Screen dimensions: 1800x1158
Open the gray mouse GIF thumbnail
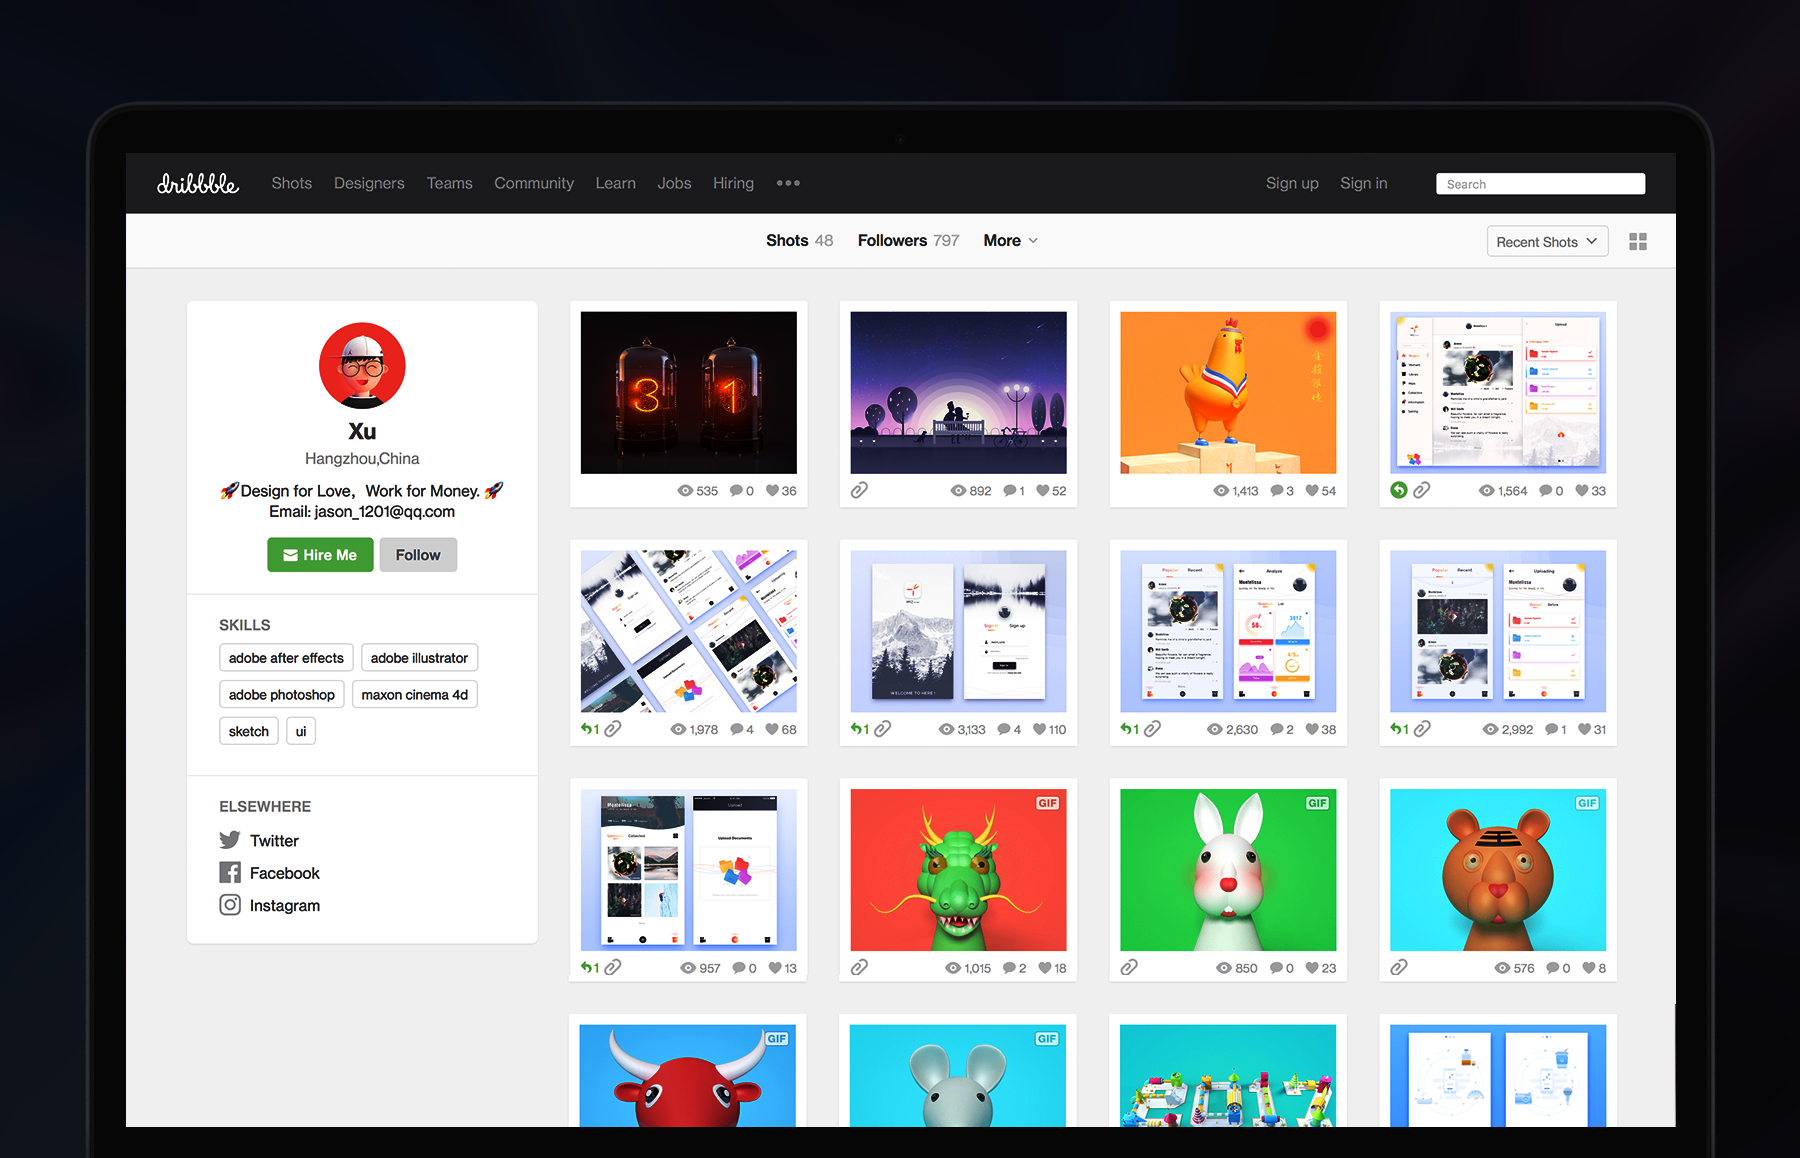(958, 1076)
